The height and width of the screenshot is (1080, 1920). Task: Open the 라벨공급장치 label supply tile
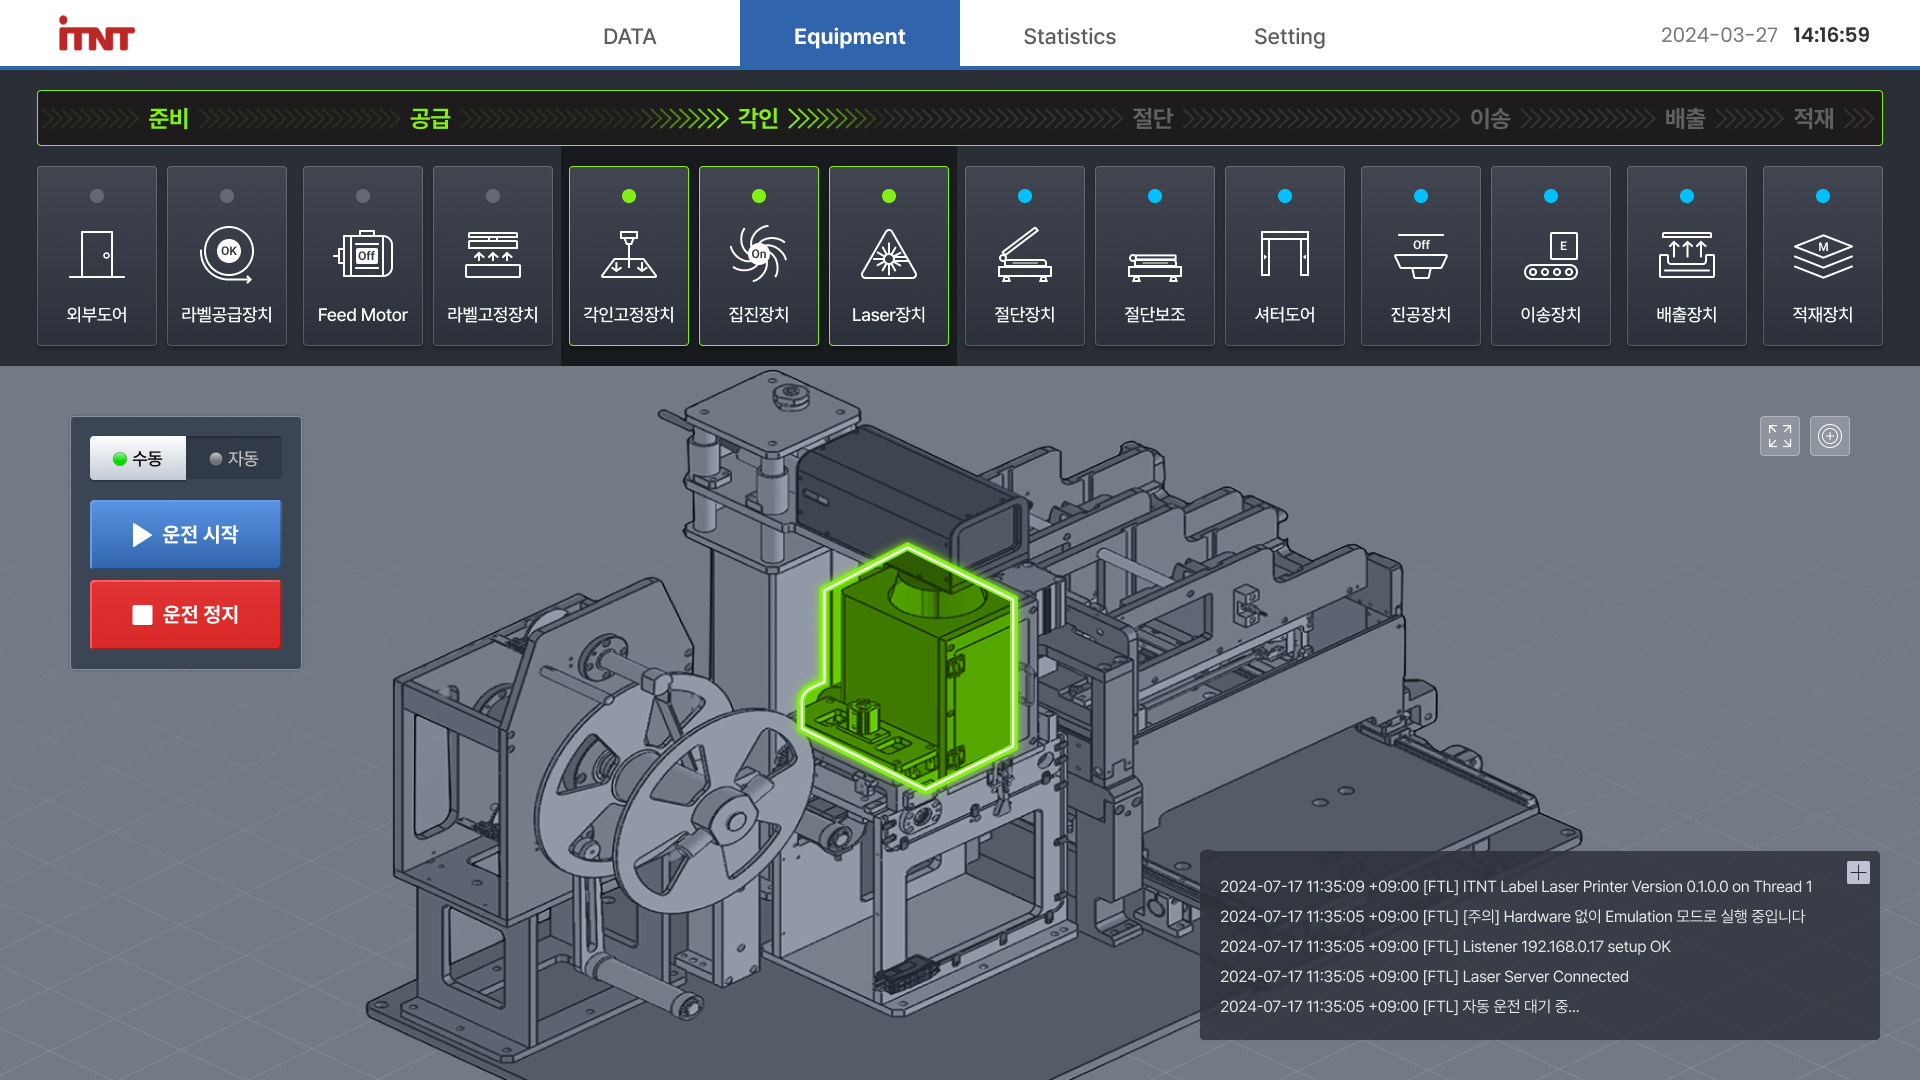coord(227,256)
